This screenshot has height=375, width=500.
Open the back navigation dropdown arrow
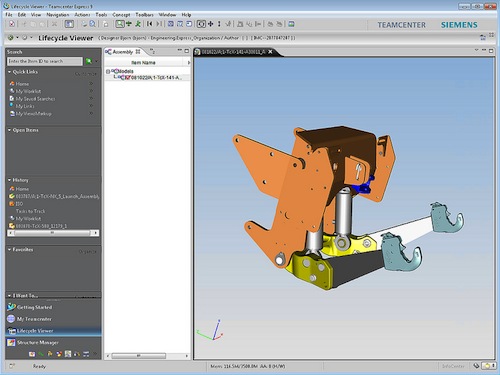(17, 38)
